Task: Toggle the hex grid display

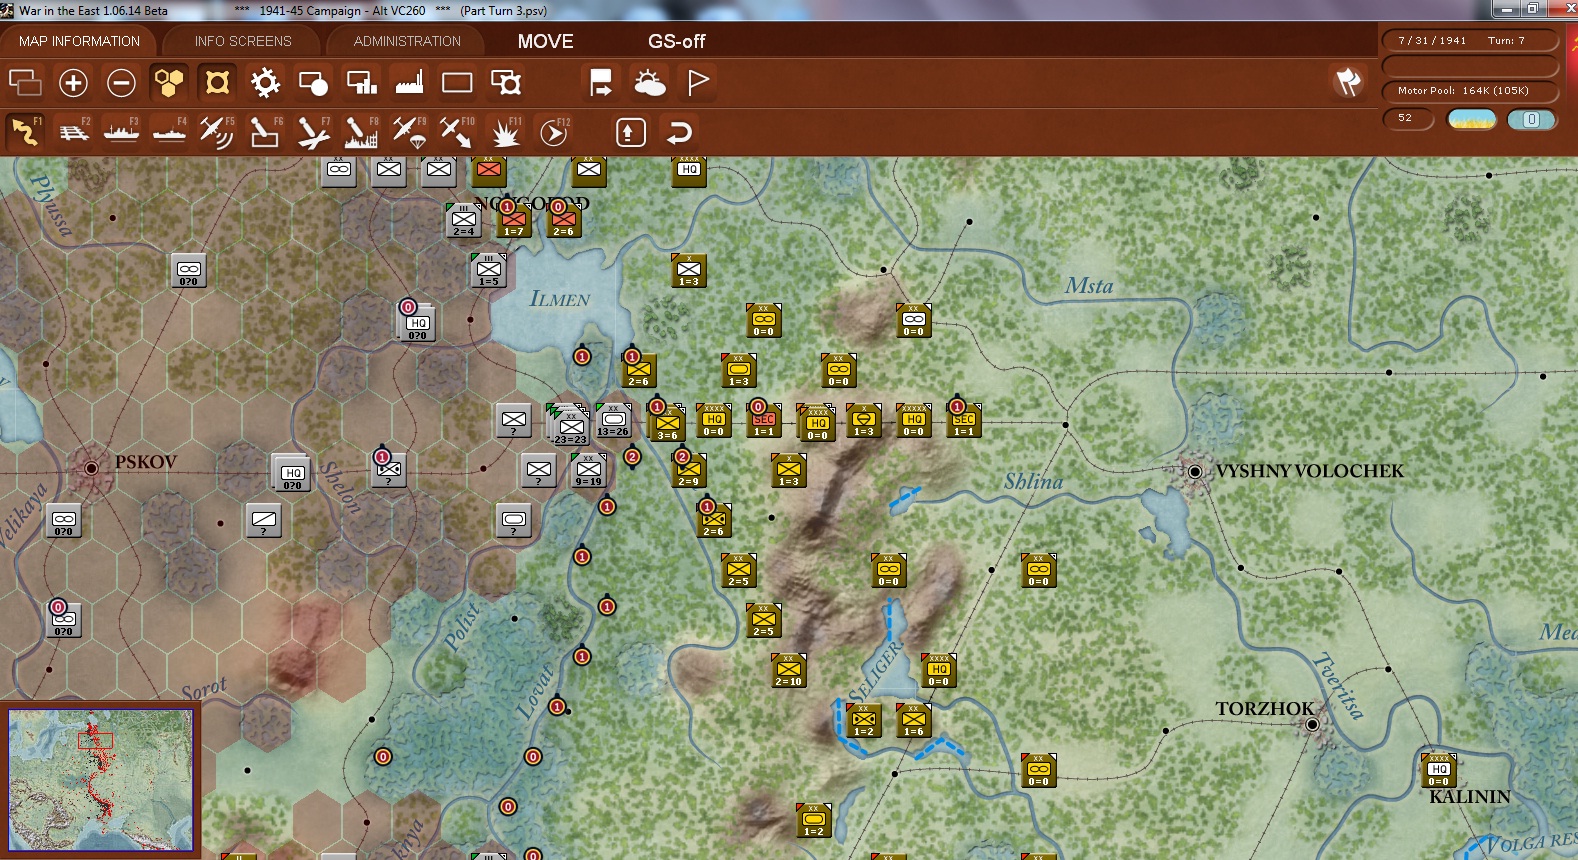Action: [x=169, y=82]
